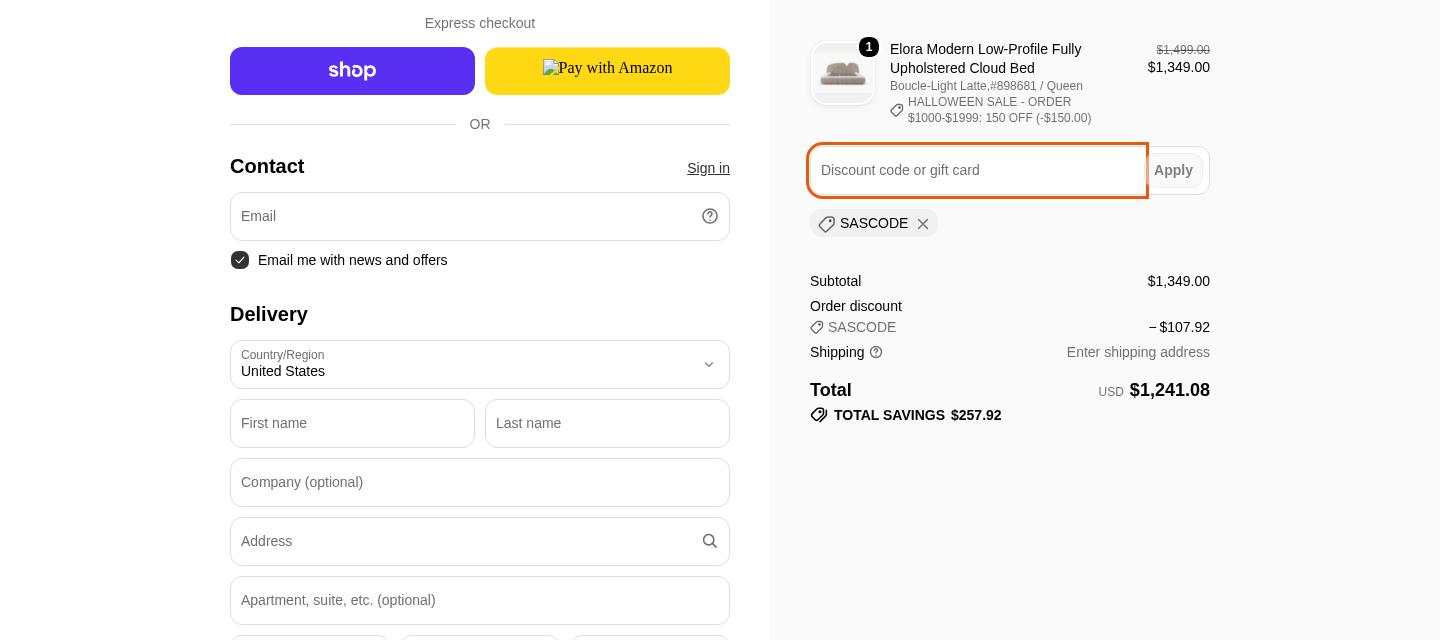Select the Last name field
Viewport: 1440px width, 640px height.
point(607,423)
